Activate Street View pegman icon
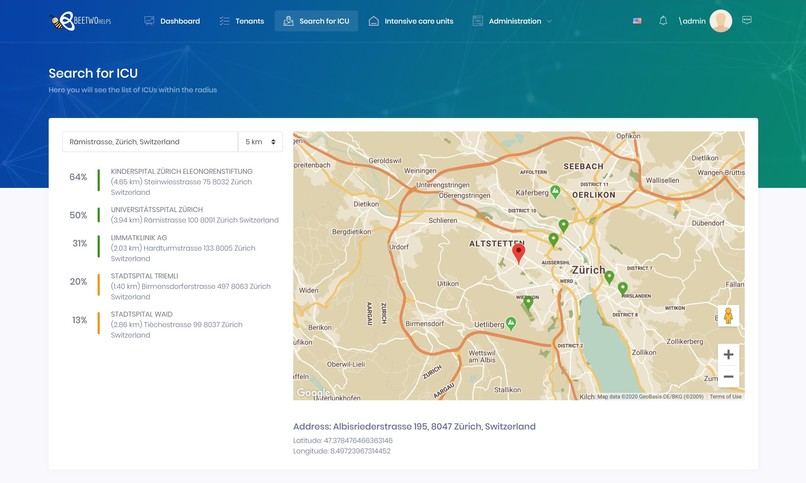 pyautogui.click(x=728, y=315)
